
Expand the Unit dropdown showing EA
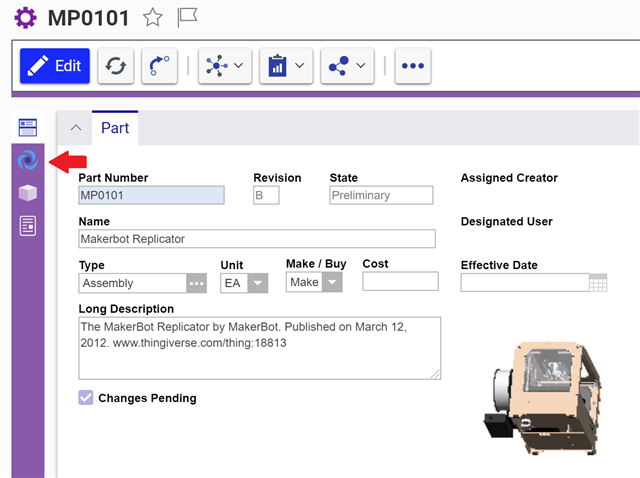tap(258, 283)
